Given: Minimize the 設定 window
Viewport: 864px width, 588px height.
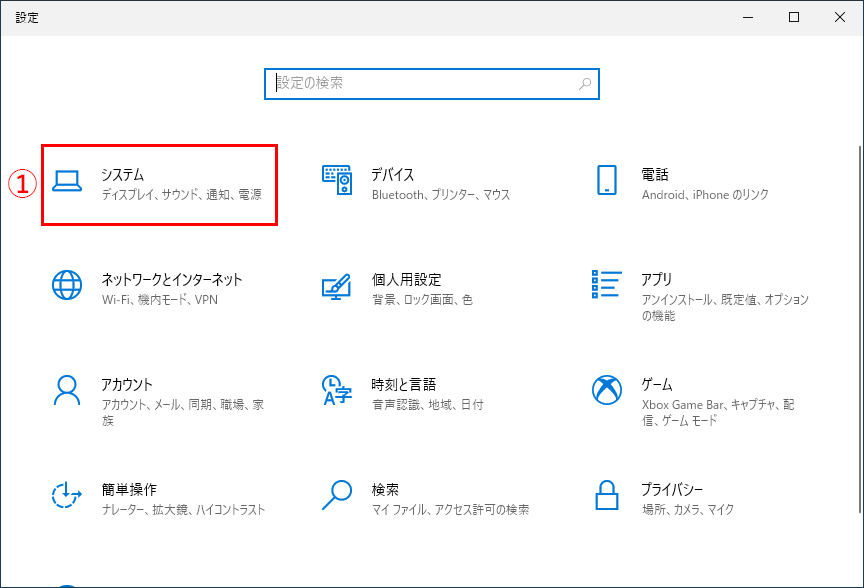Looking at the screenshot, I should pyautogui.click(x=748, y=18).
